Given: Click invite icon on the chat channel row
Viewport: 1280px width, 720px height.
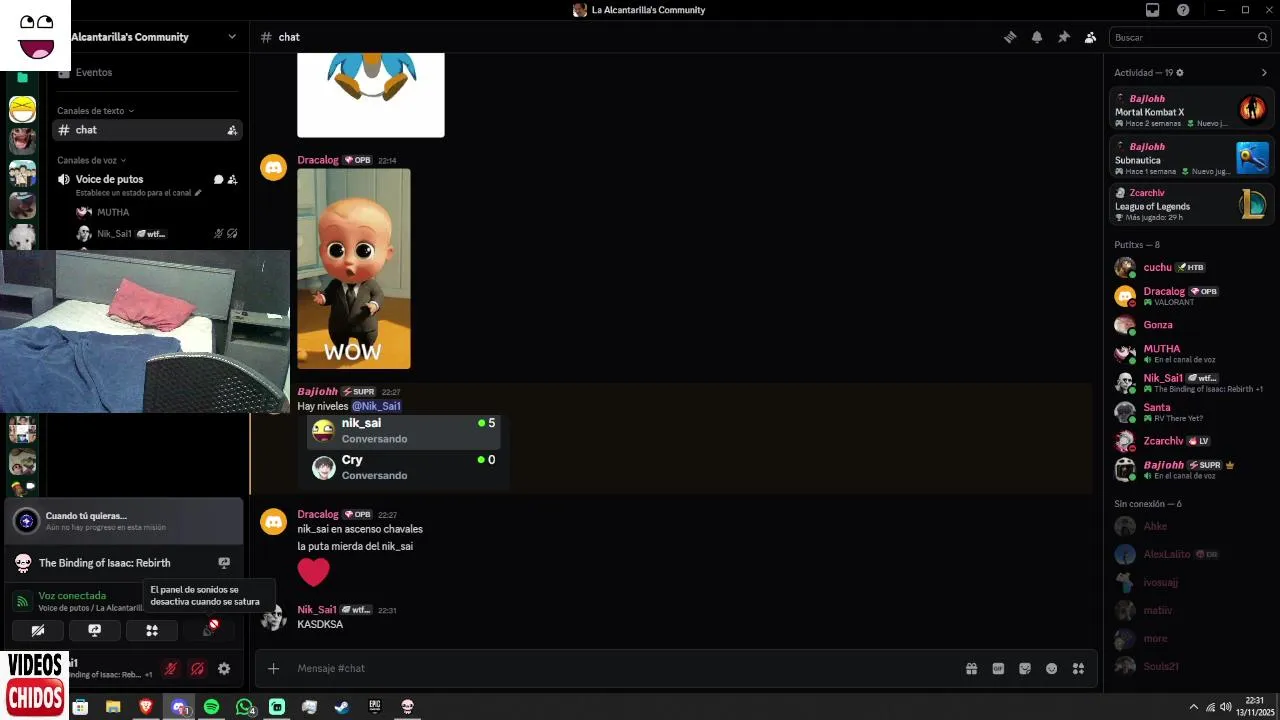Looking at the screenshot, I should click(x=232, y=130).
